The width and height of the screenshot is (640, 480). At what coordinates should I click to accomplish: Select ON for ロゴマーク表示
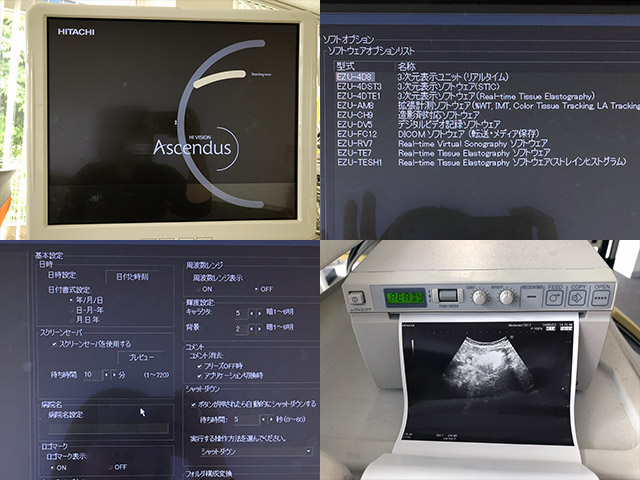58,467
